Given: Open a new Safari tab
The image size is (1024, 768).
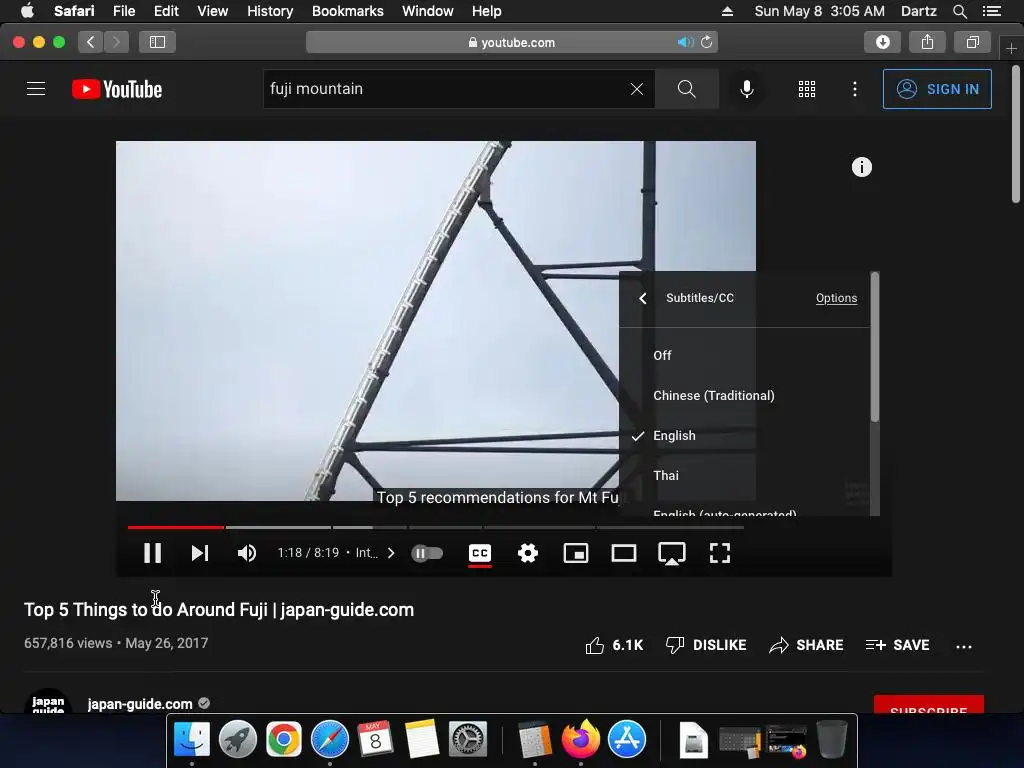Looking at the screenshot, I should [x=1011, y=48].
